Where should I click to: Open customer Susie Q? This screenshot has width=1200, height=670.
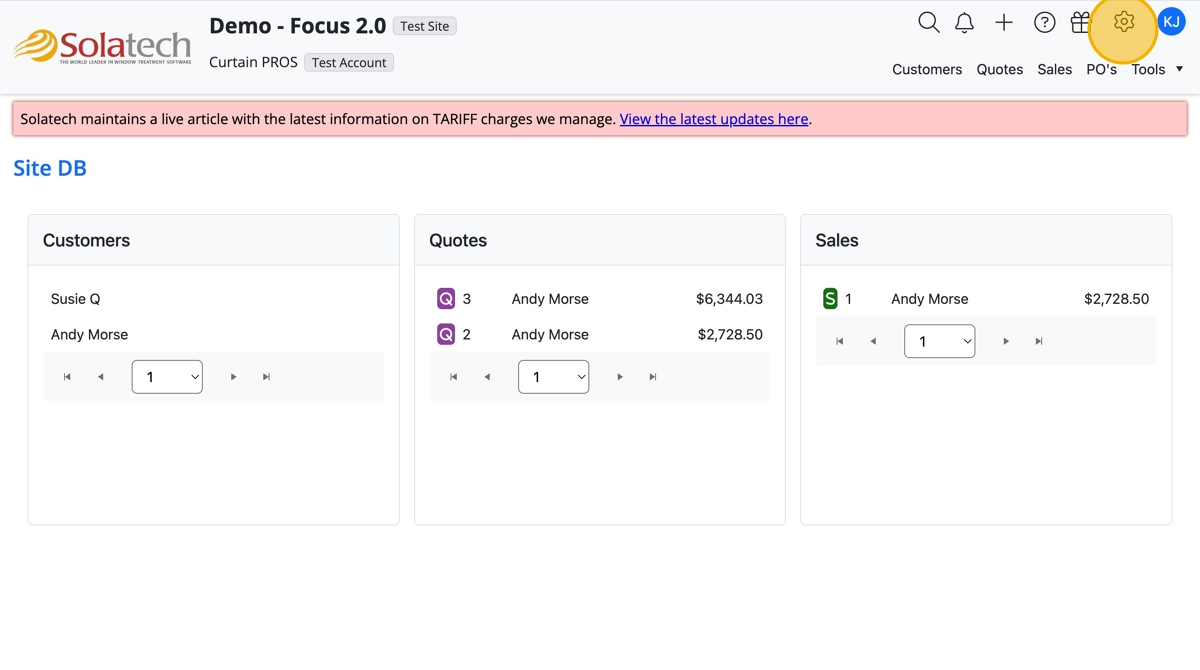coord(76,299)
